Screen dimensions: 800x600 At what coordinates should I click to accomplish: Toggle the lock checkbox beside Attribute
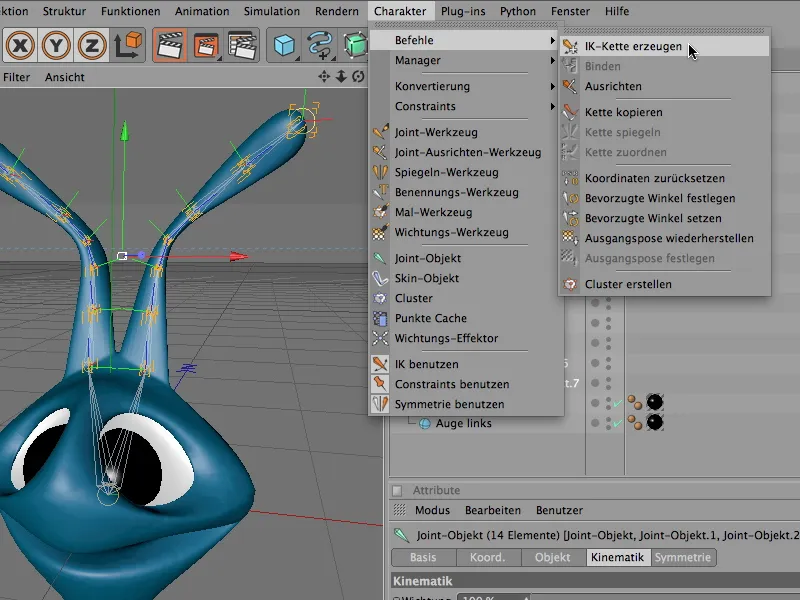tap(397, 491)
